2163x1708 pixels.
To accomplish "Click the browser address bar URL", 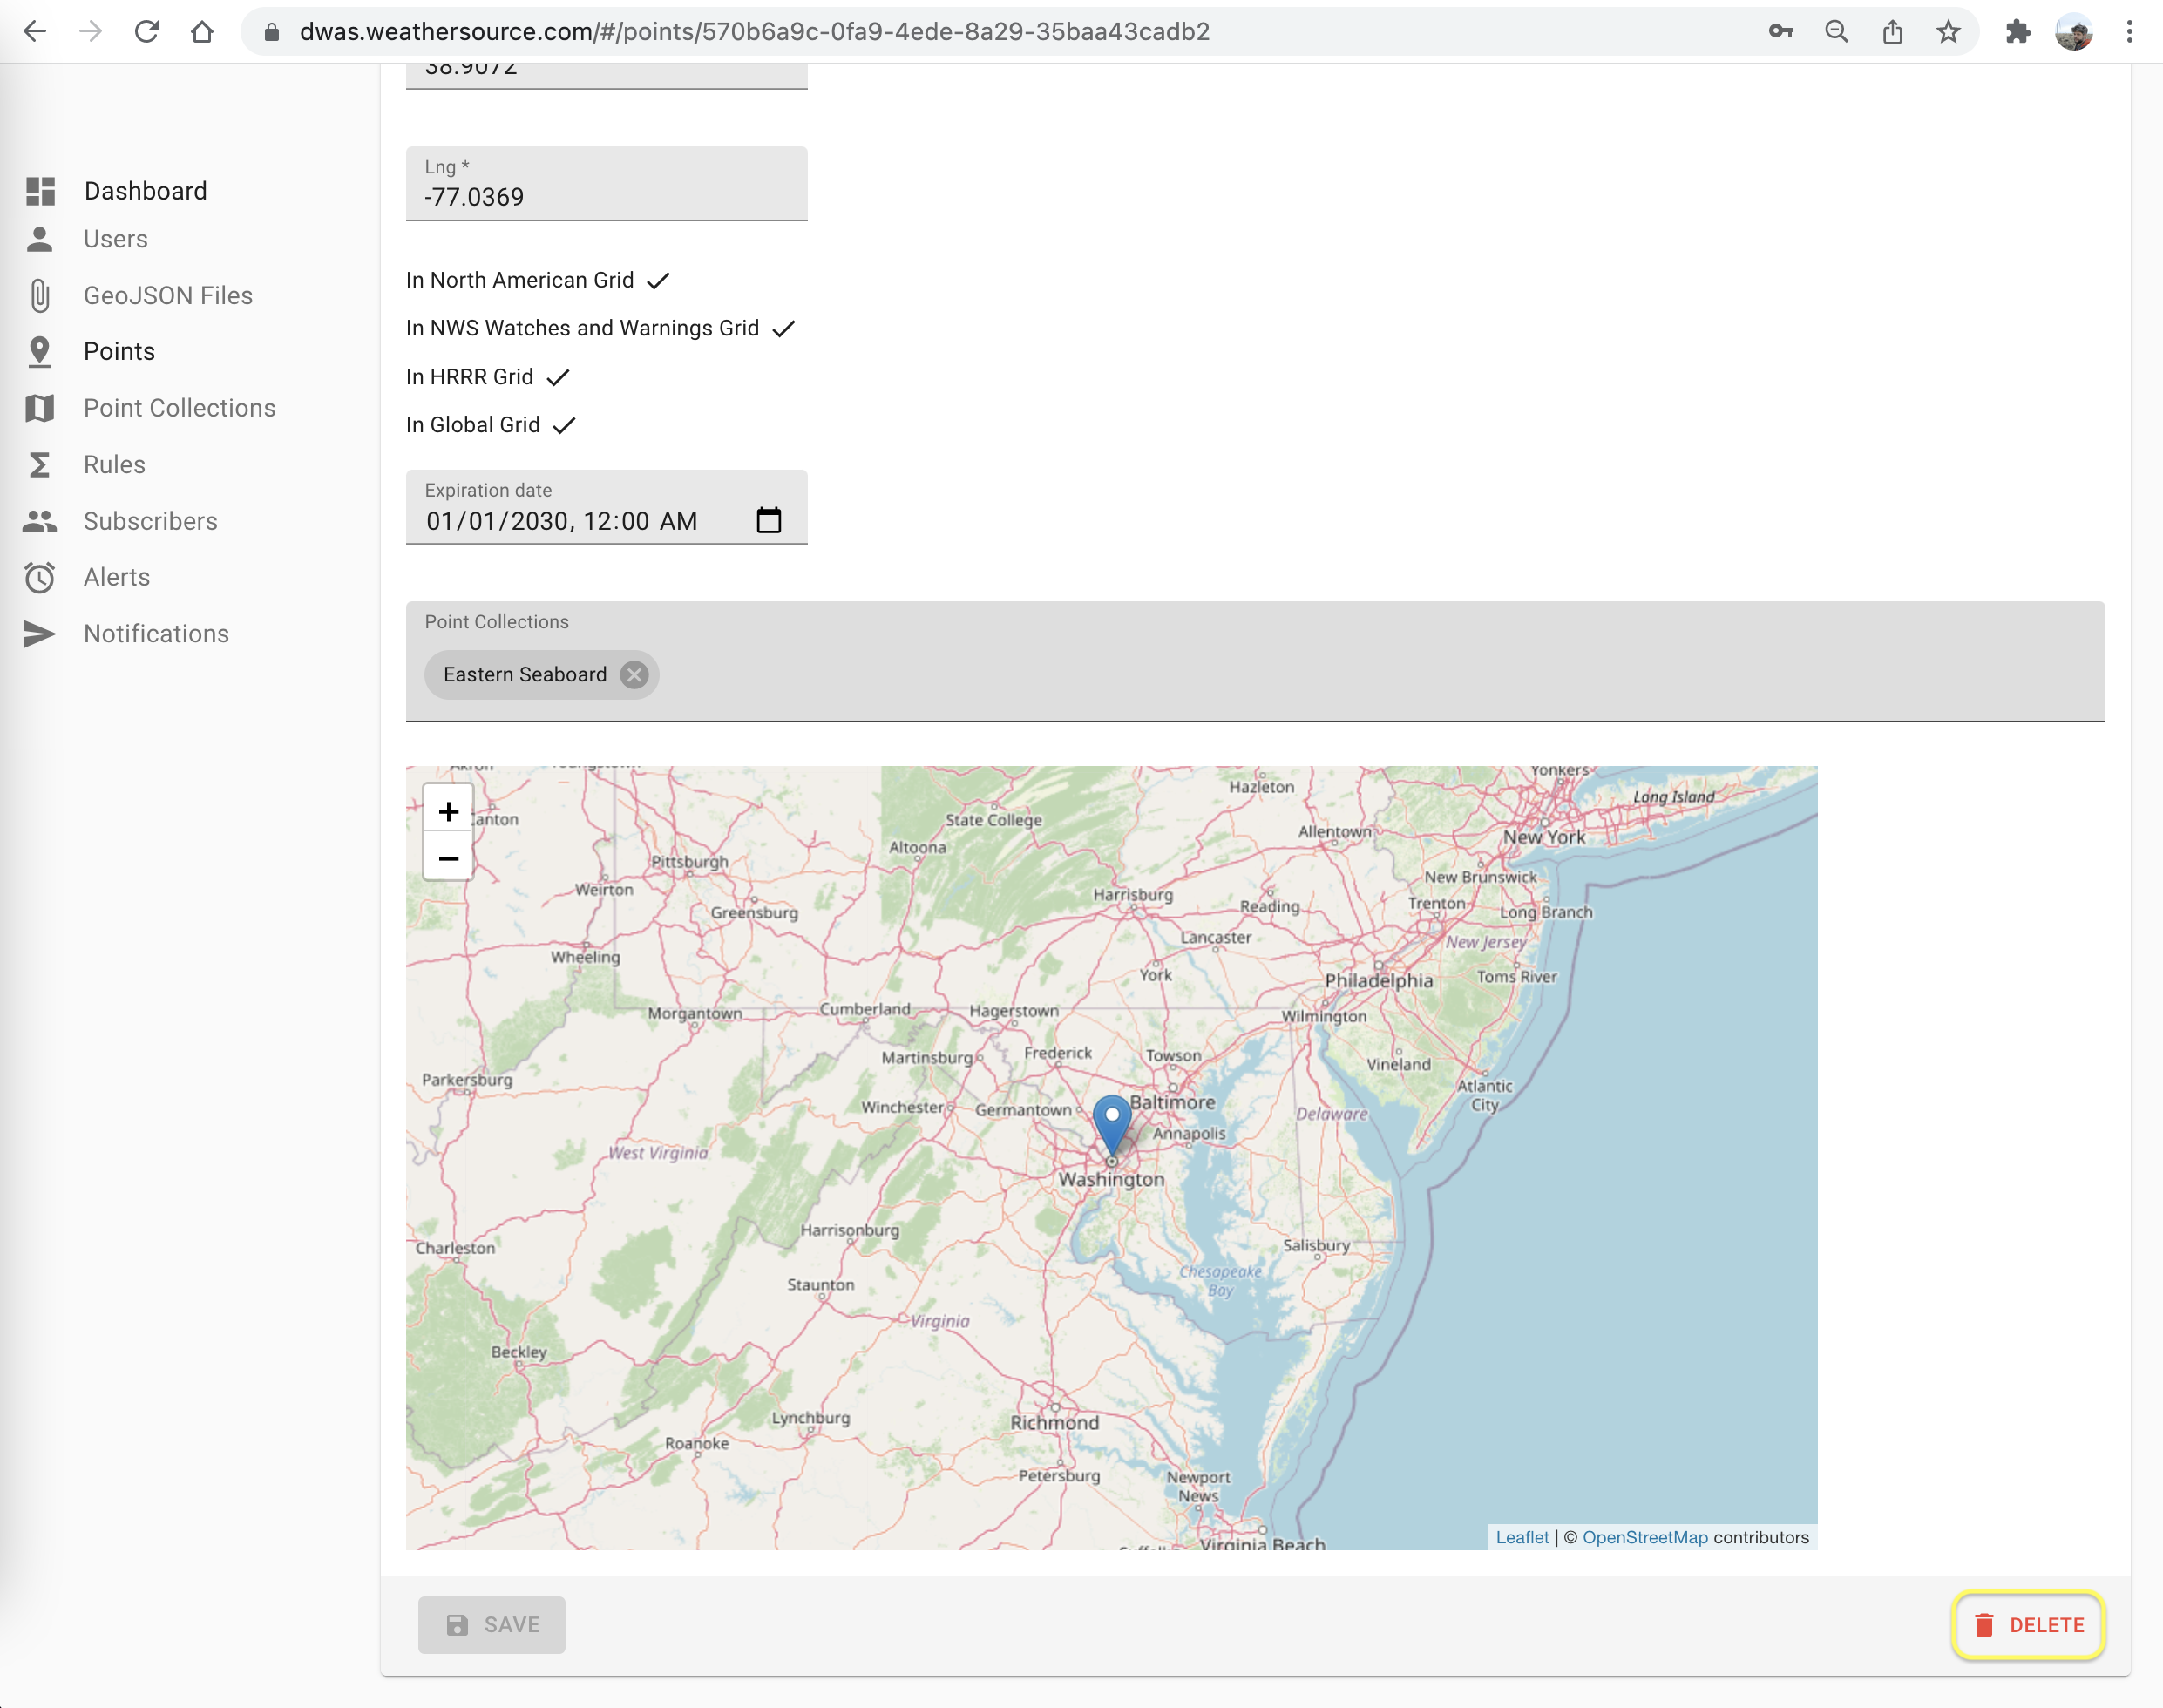I will [x=755, y=32].
